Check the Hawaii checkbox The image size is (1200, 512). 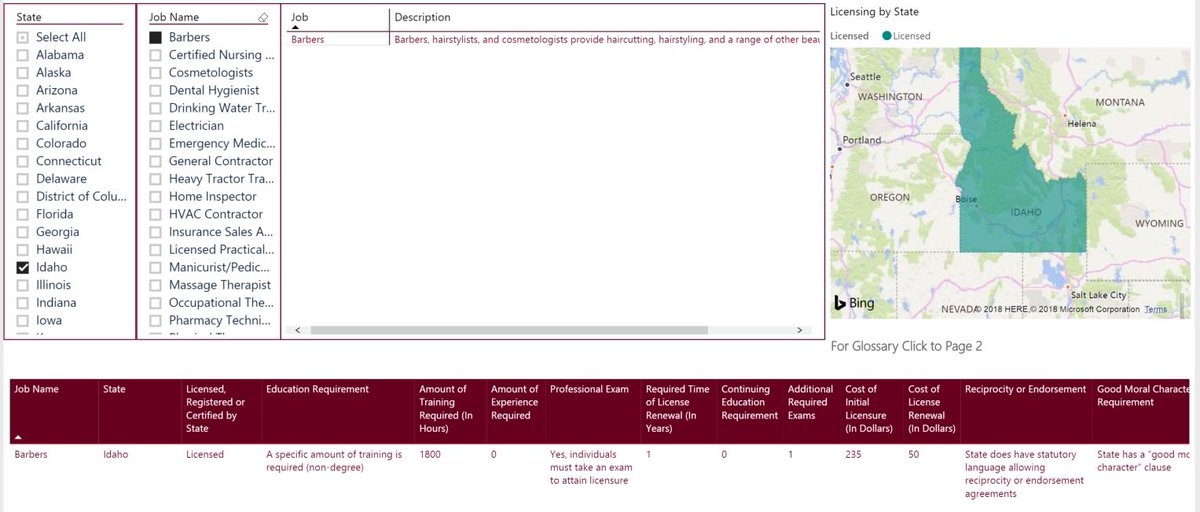[23, 249]
